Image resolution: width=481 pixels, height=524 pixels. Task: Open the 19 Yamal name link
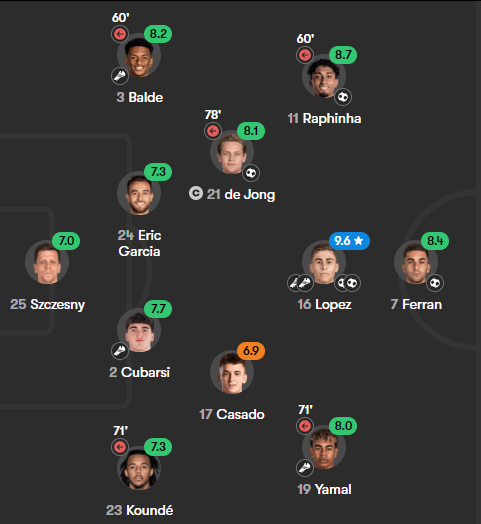coord(324,489)
